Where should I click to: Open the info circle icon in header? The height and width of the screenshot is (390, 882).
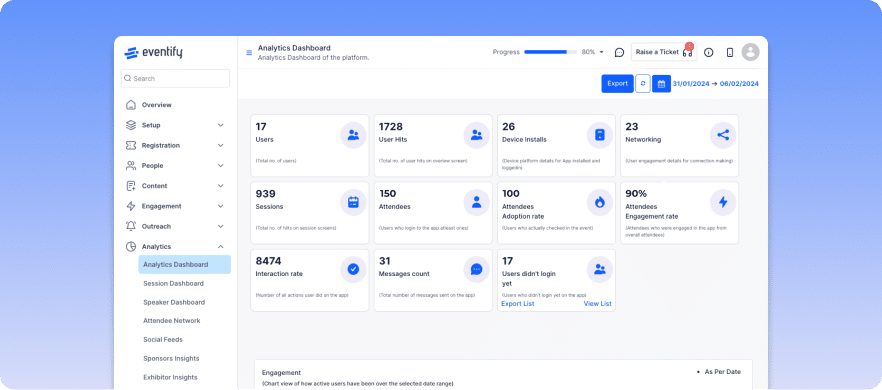(x=709, y=52)
